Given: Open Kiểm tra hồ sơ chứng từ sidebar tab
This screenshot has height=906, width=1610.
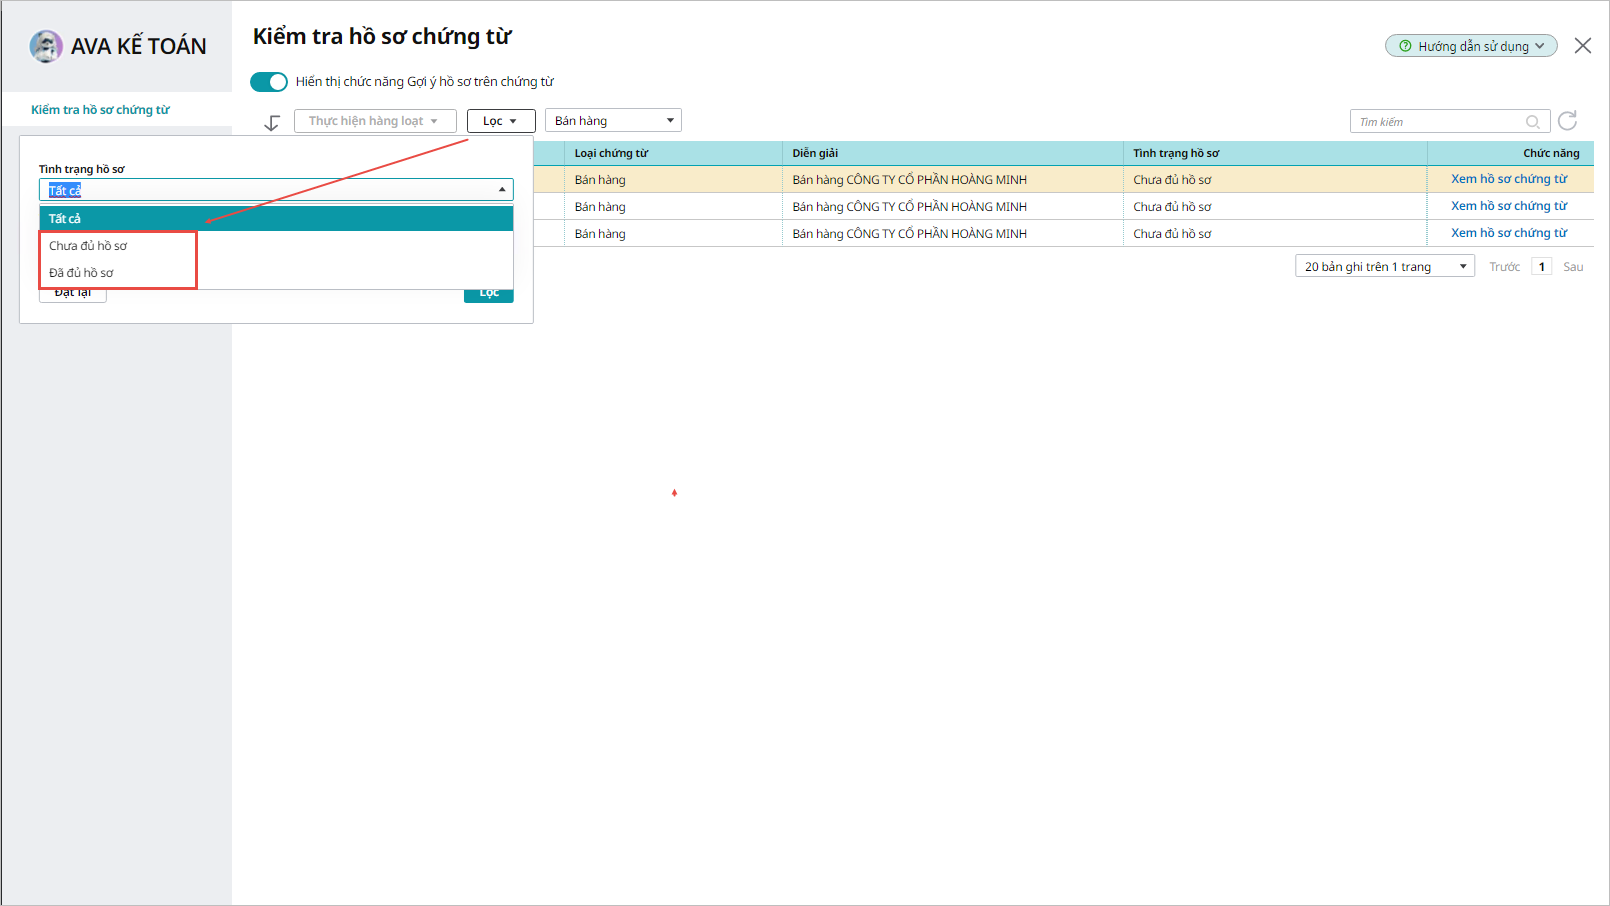Looking at the screenshot, I should pos(101,110).
